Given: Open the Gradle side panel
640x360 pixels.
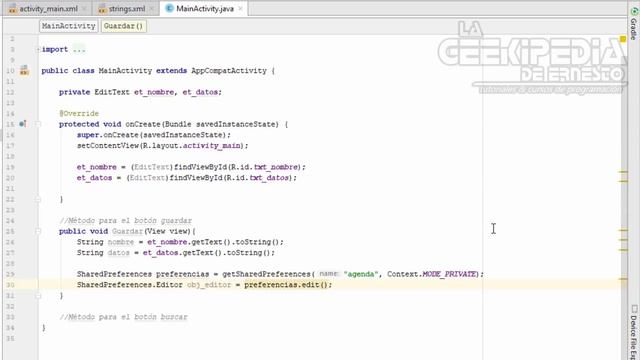Looking at the screenshot, I should [634, 24].
